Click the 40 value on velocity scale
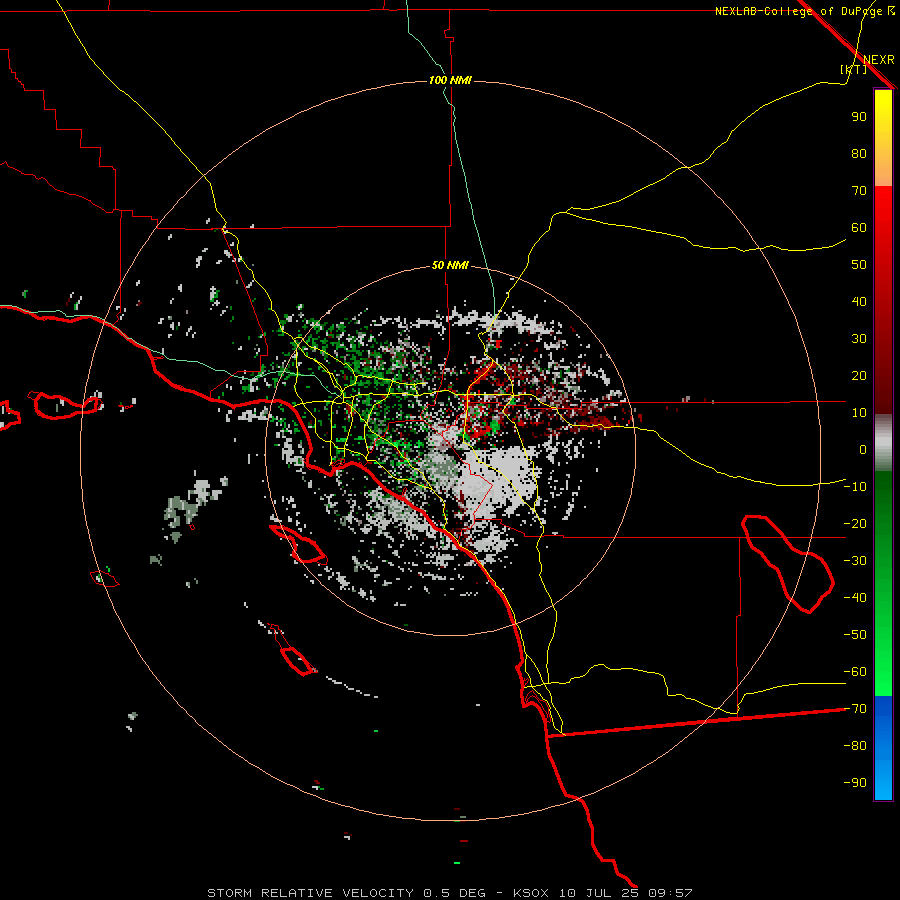This screenshot has height=900, width=900. click(859, 301)
